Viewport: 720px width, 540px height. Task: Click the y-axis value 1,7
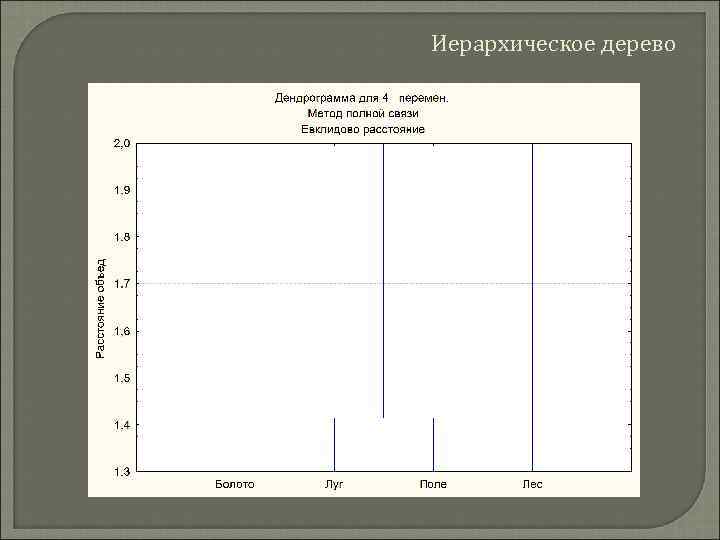(122, 284)
